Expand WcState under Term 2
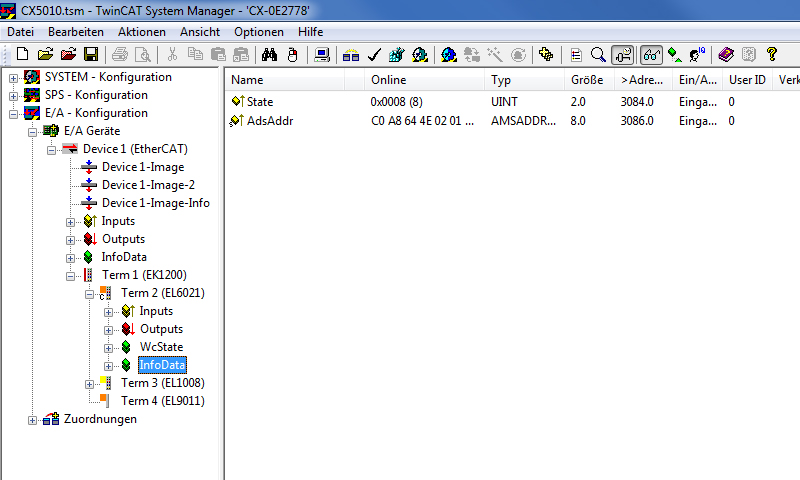 [108, 348]
